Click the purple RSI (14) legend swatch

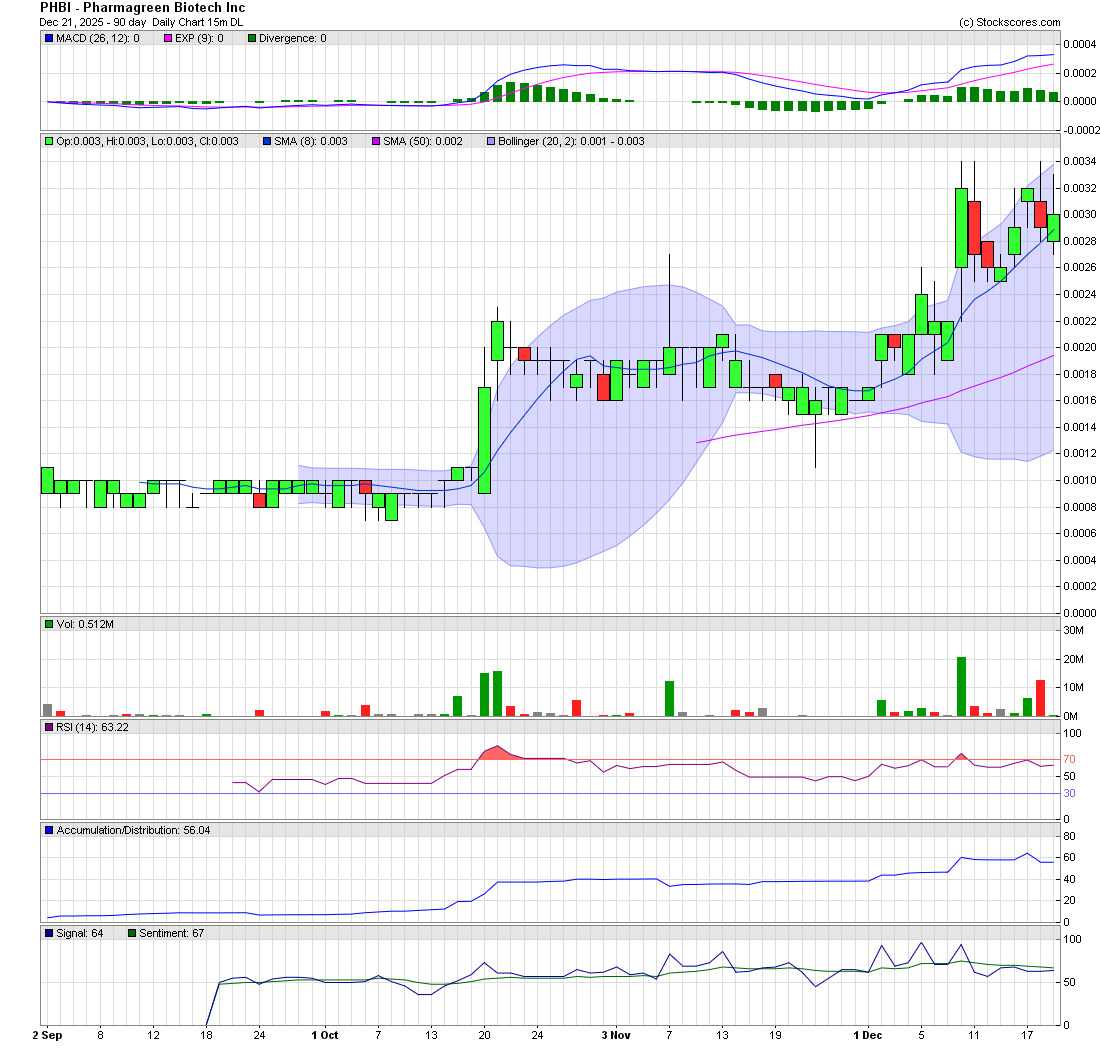point(49,728)
